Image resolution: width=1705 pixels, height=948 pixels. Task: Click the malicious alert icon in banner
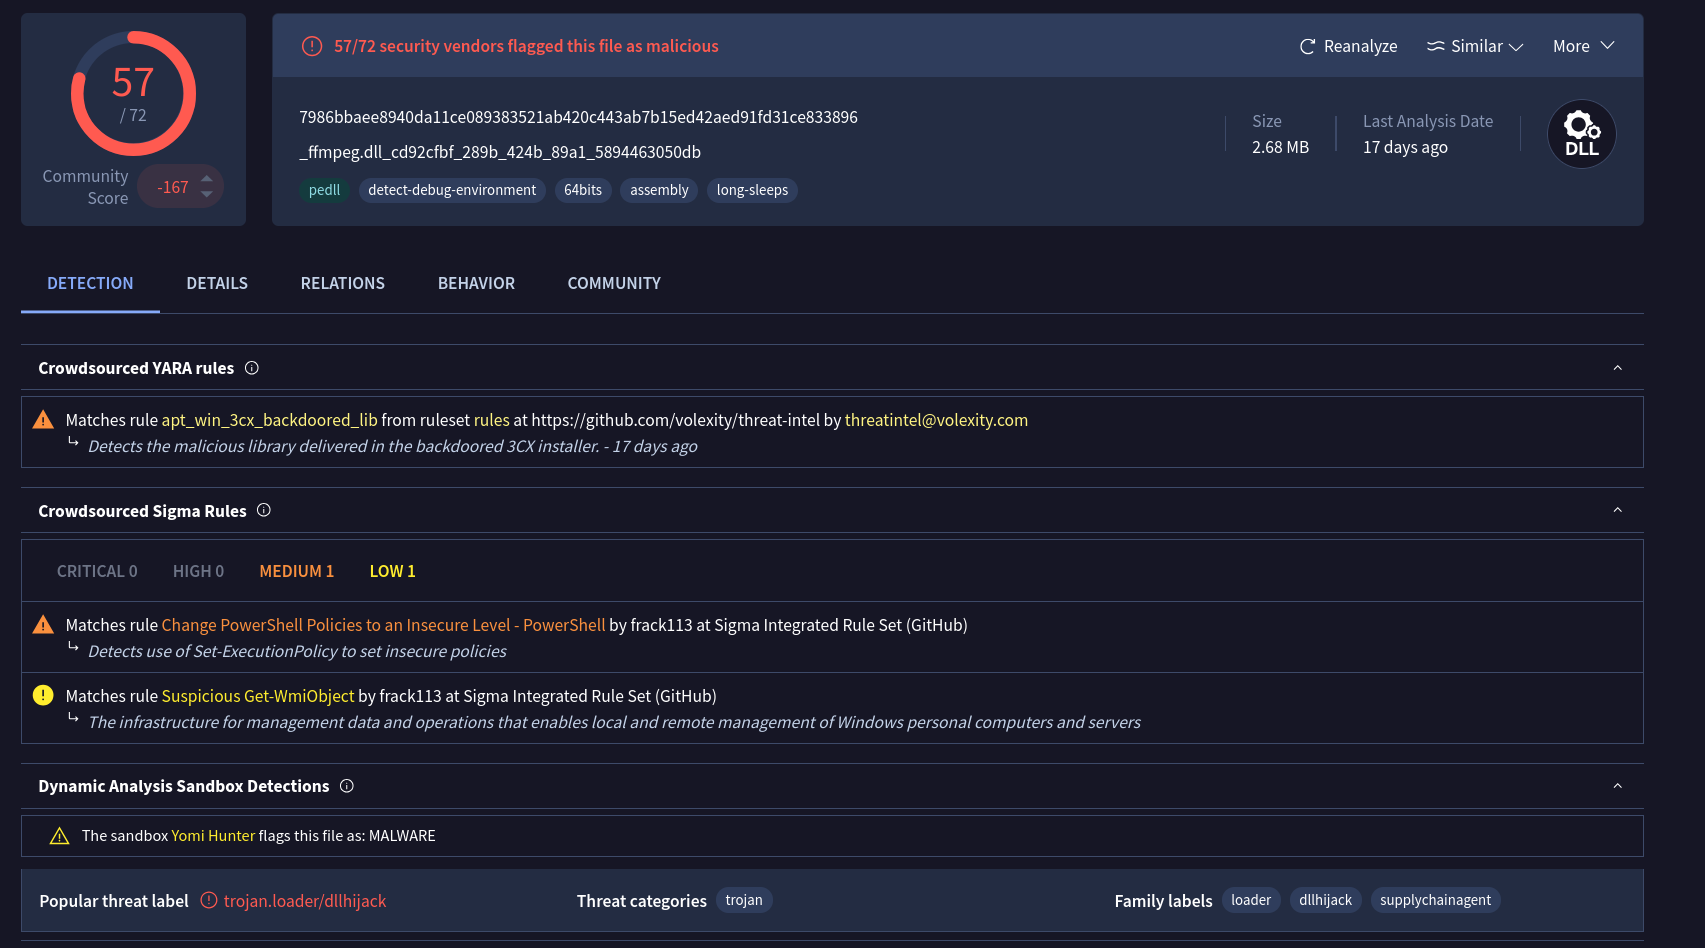click(312, 46)
